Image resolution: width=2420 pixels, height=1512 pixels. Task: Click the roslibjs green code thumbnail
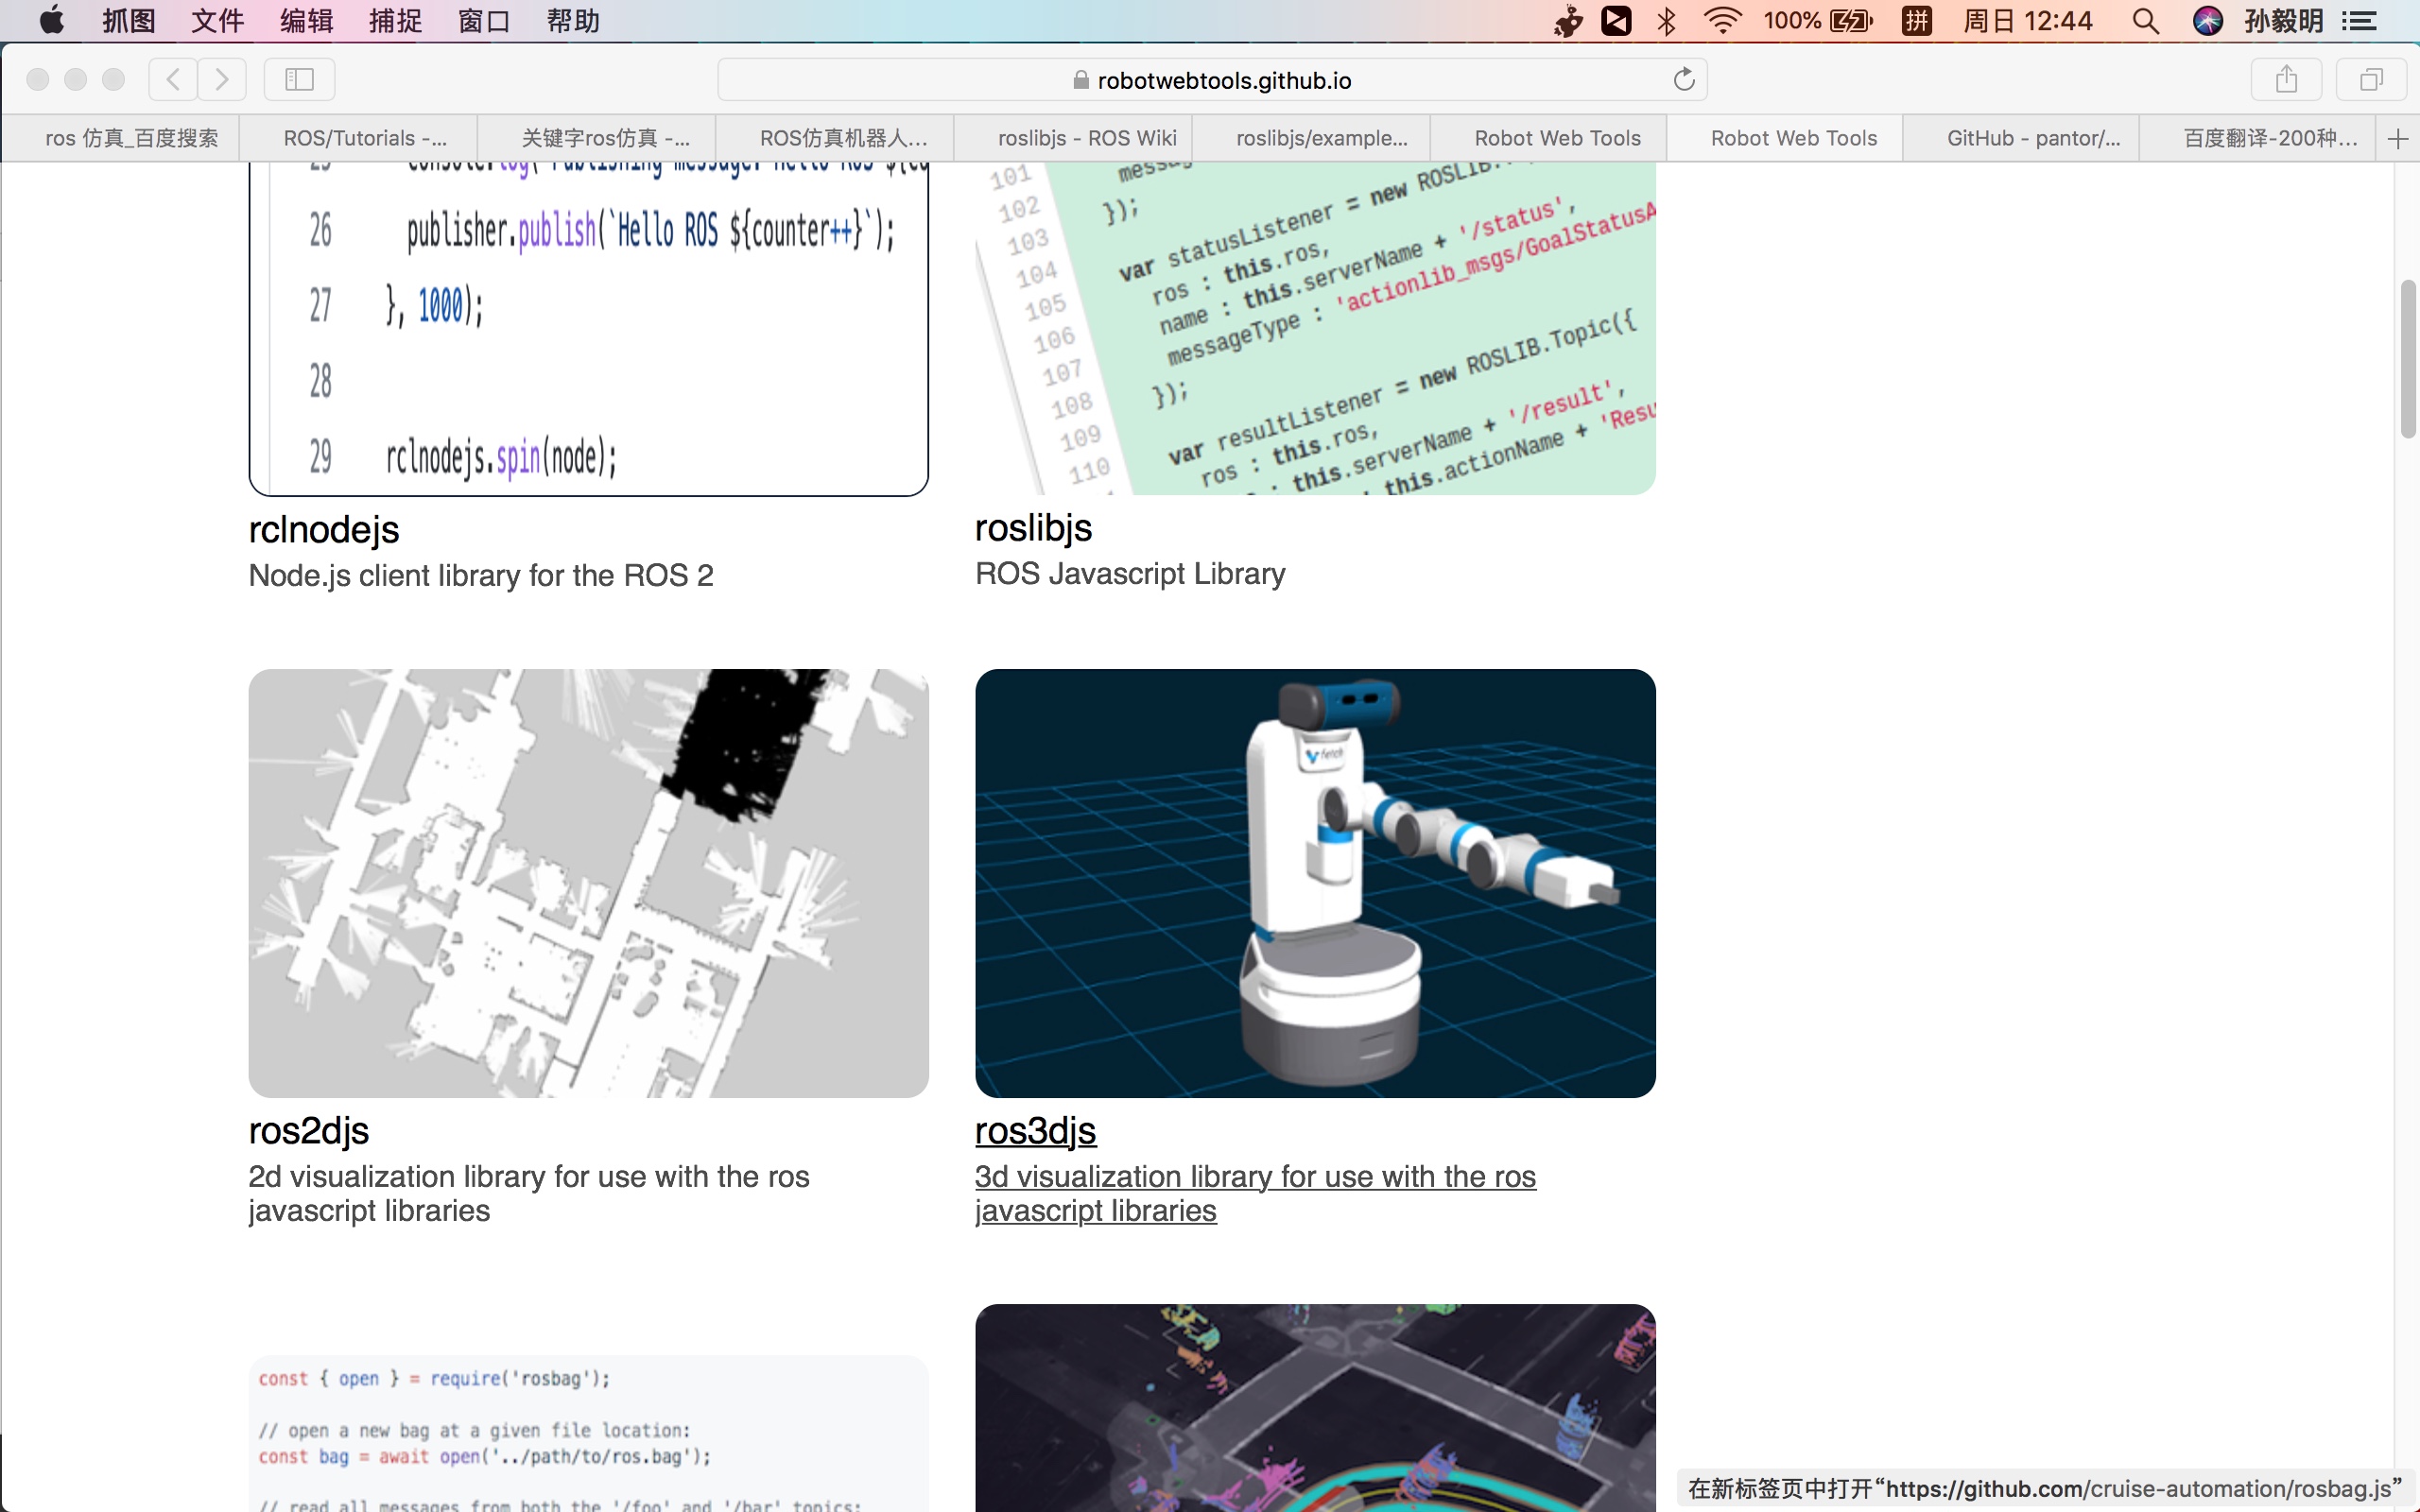[1315, 328]
